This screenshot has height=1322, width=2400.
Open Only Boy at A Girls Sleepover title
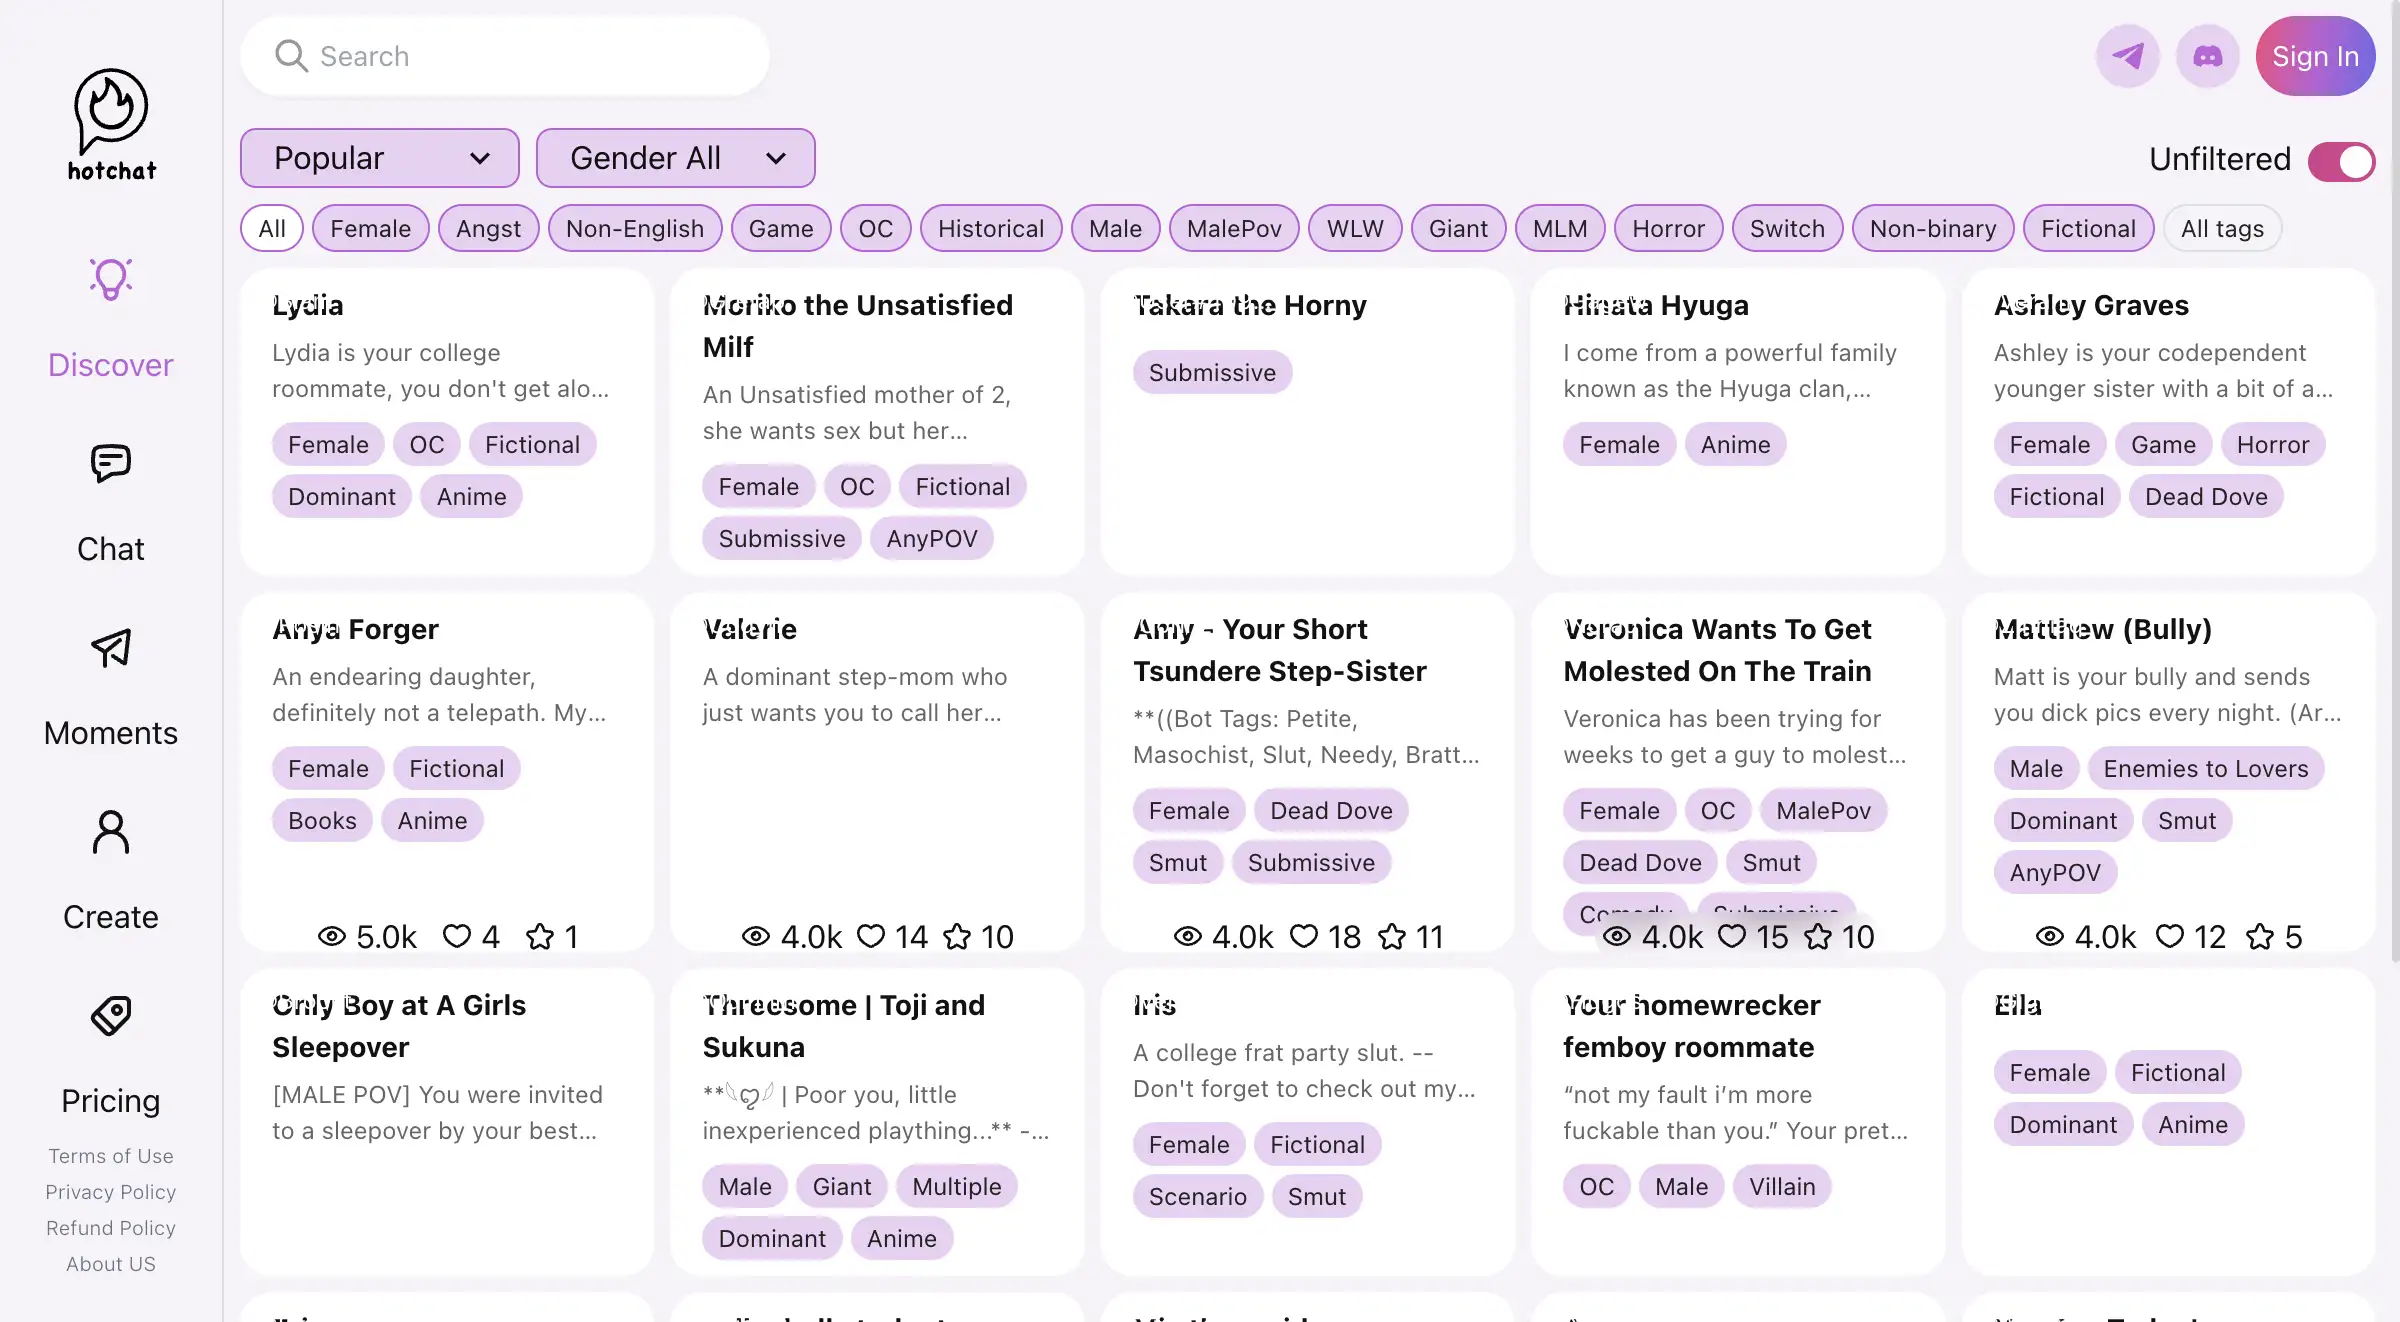[x=399, y=1026]
